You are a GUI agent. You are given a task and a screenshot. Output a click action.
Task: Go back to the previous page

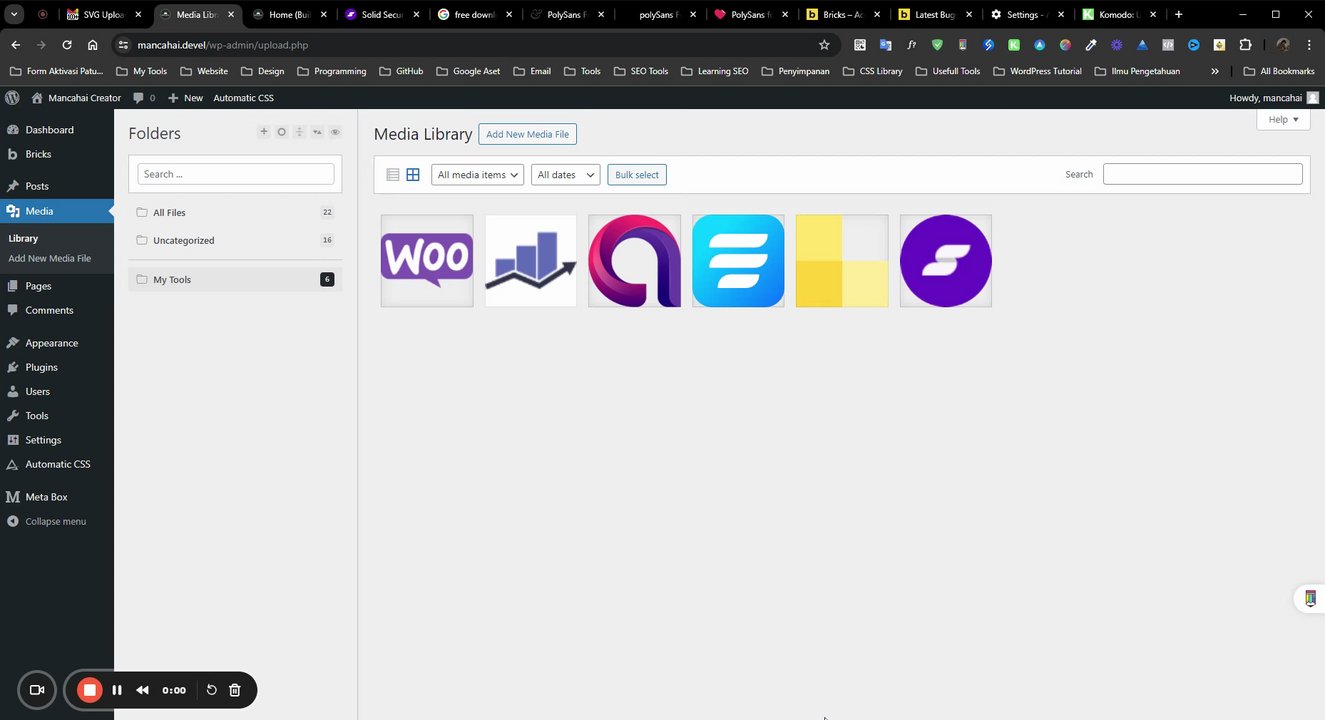(15, 45)
